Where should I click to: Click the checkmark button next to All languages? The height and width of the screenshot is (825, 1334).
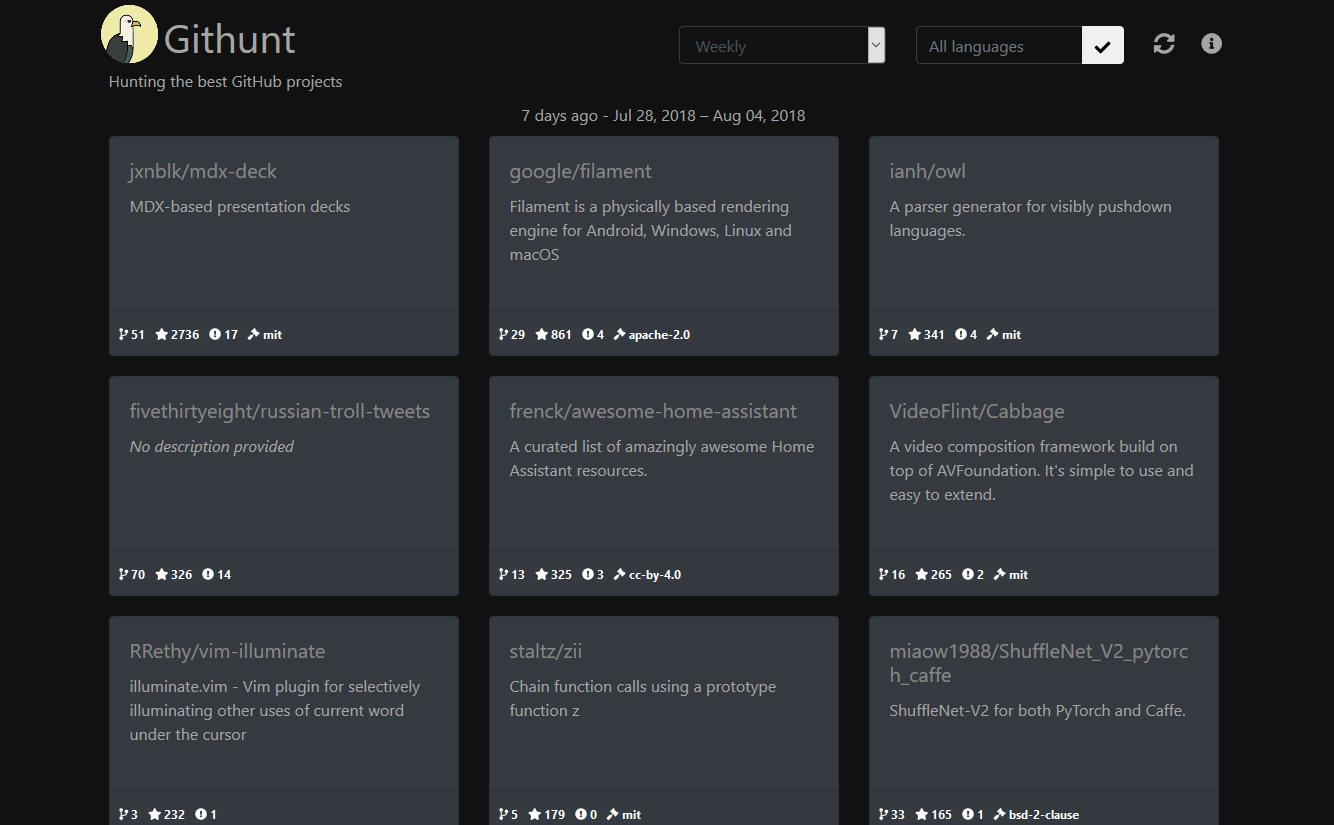(1103, 46)
